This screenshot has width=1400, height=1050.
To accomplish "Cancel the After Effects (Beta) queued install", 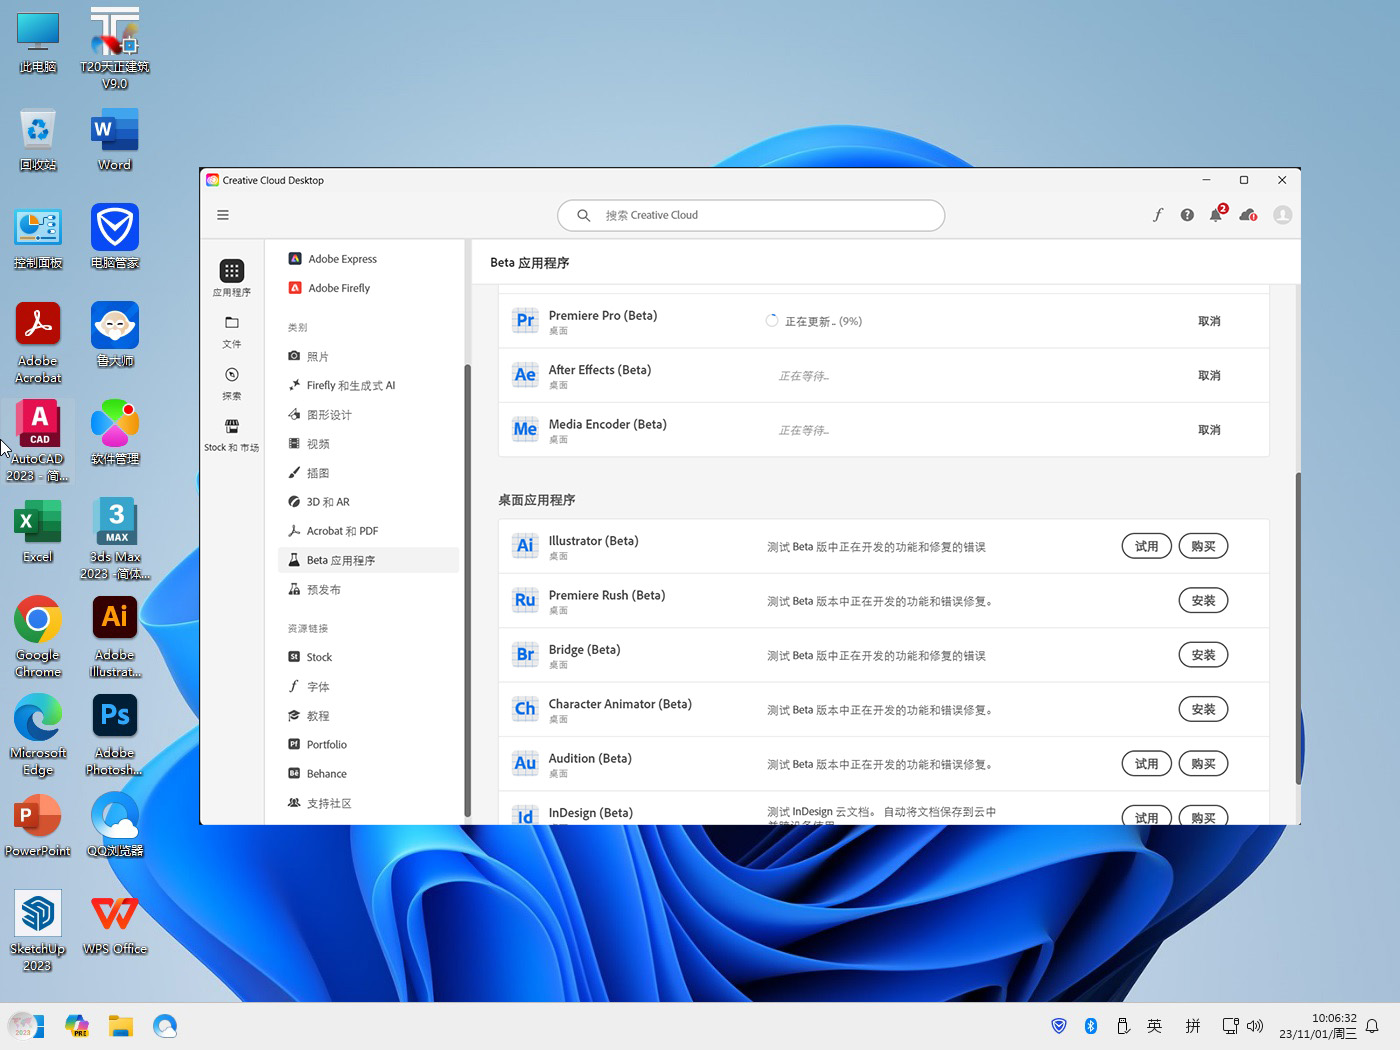I will [x=1209, y=375].
